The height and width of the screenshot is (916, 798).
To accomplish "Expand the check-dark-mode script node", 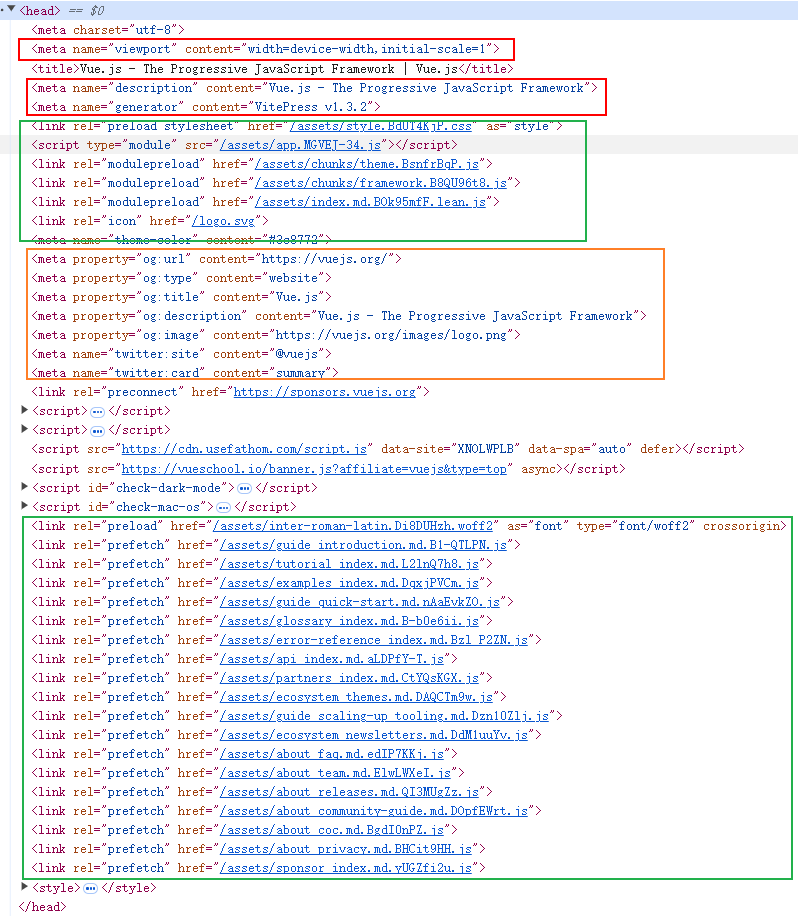I will click(x=24, y=487).
